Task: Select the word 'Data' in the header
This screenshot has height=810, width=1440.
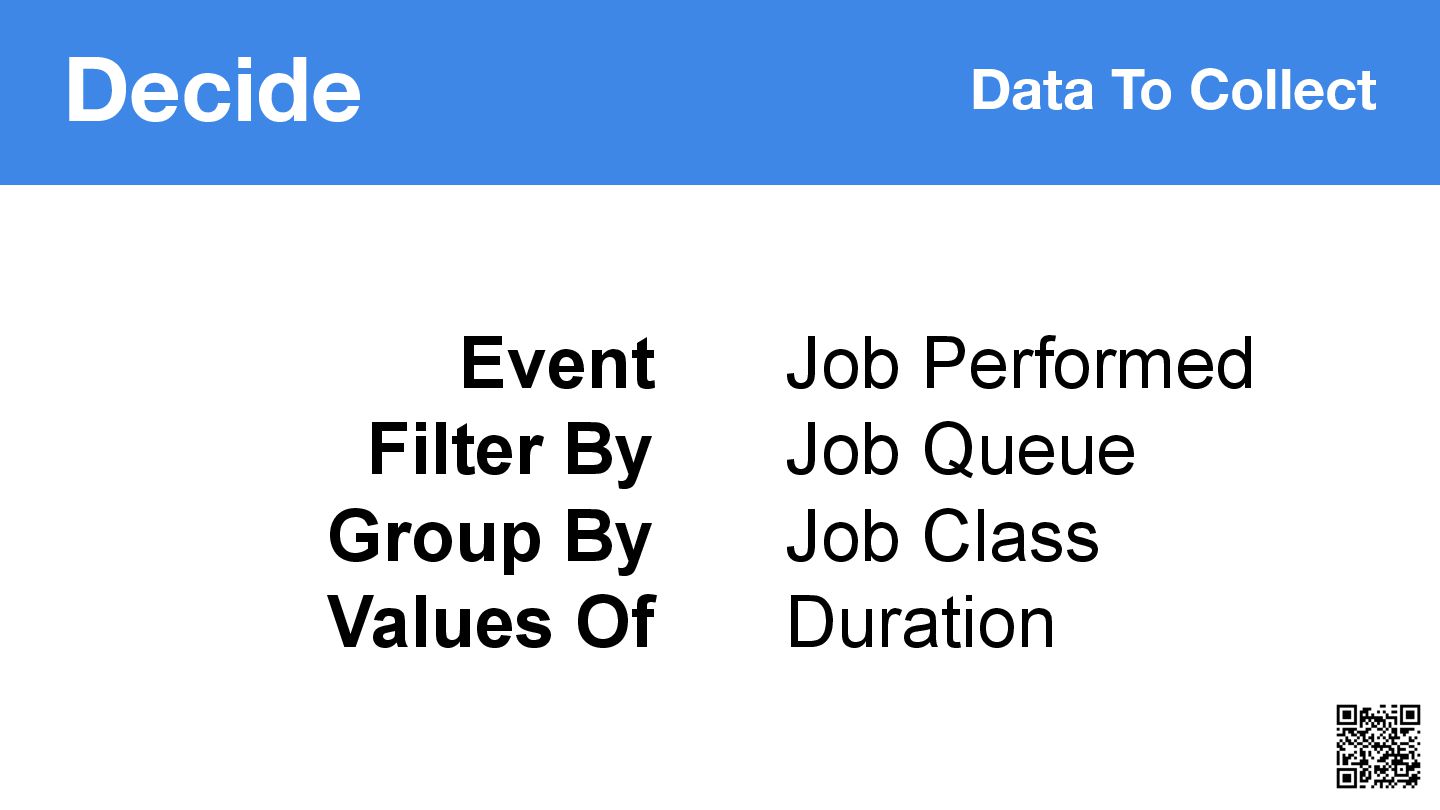Action: tap(1031, 90)
